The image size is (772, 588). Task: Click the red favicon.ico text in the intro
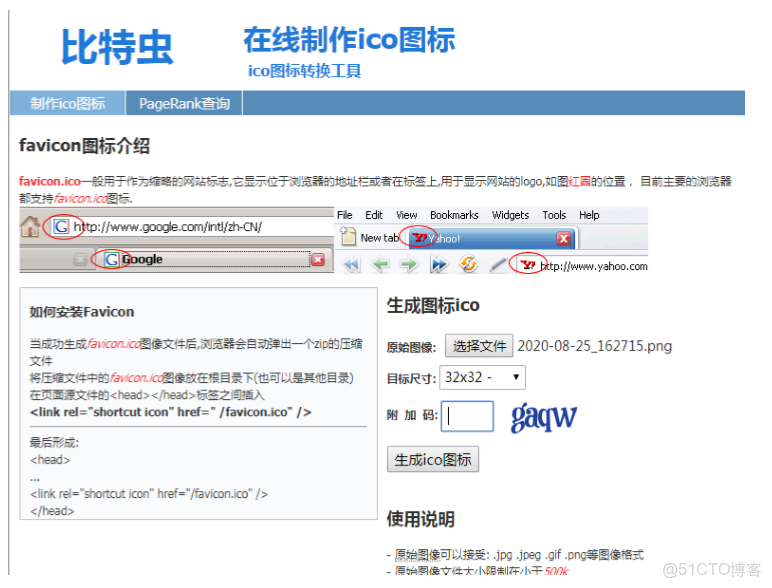coord(50,181)
